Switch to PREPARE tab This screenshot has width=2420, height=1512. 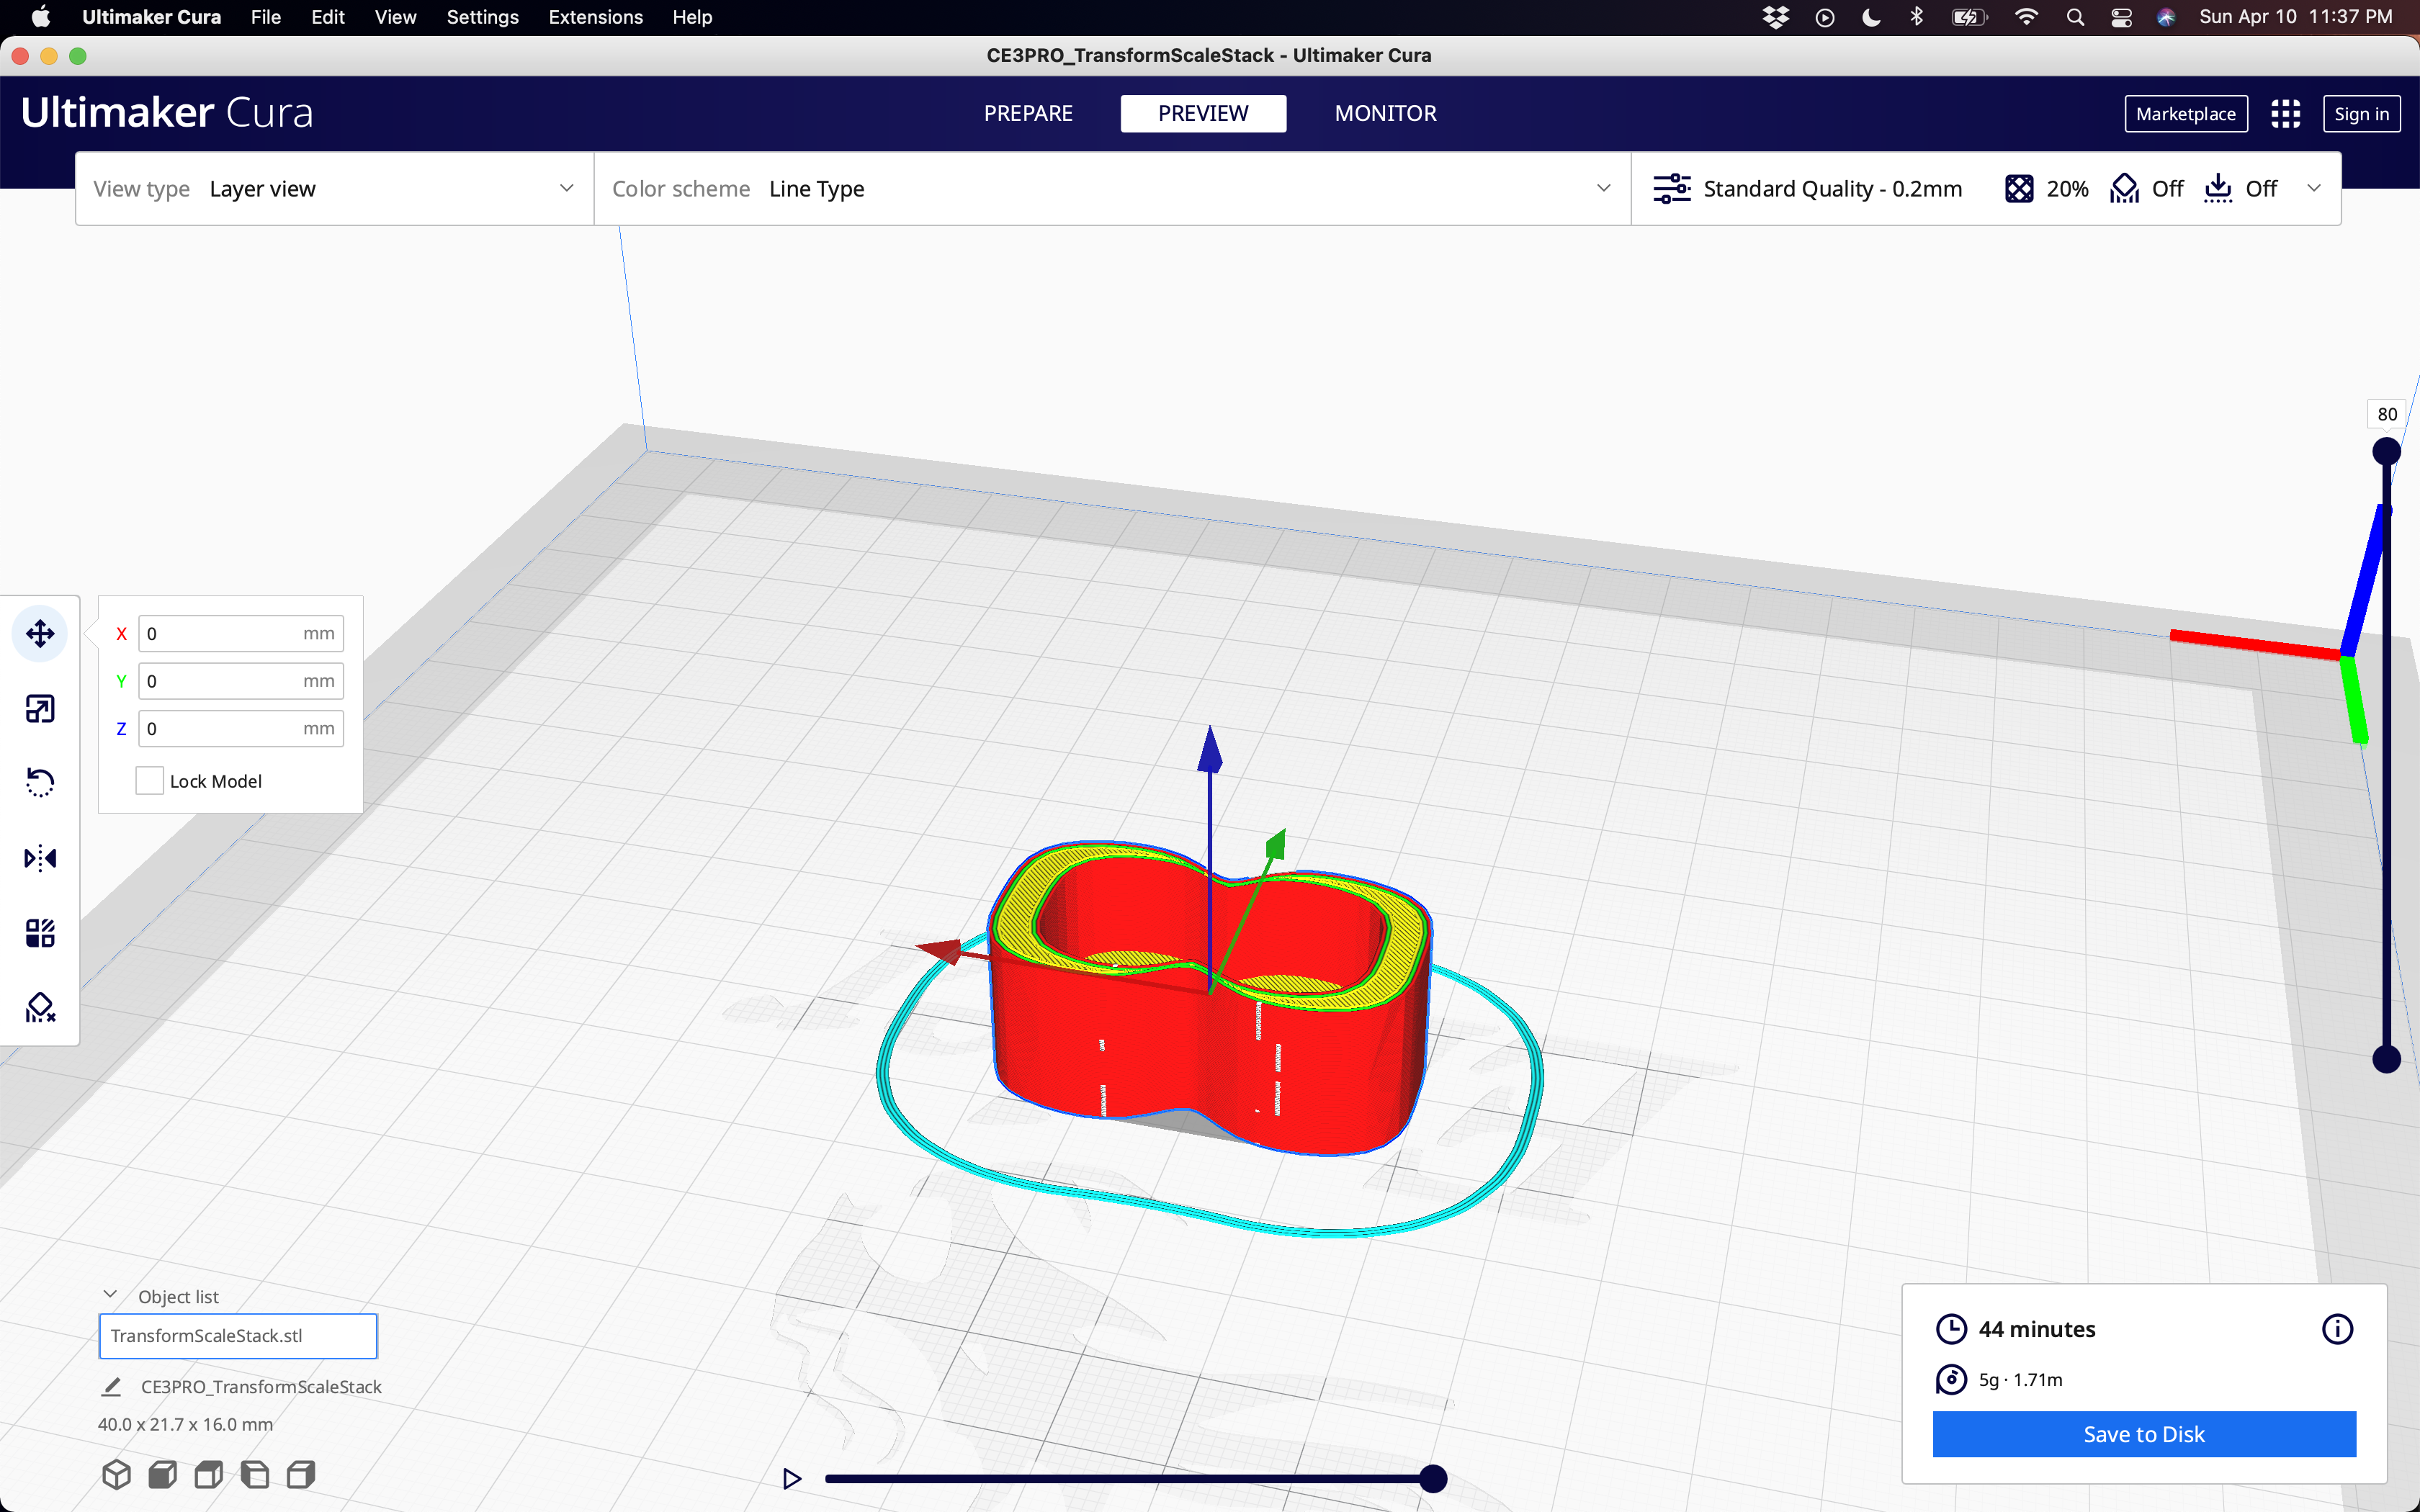tap(1031, 112)
